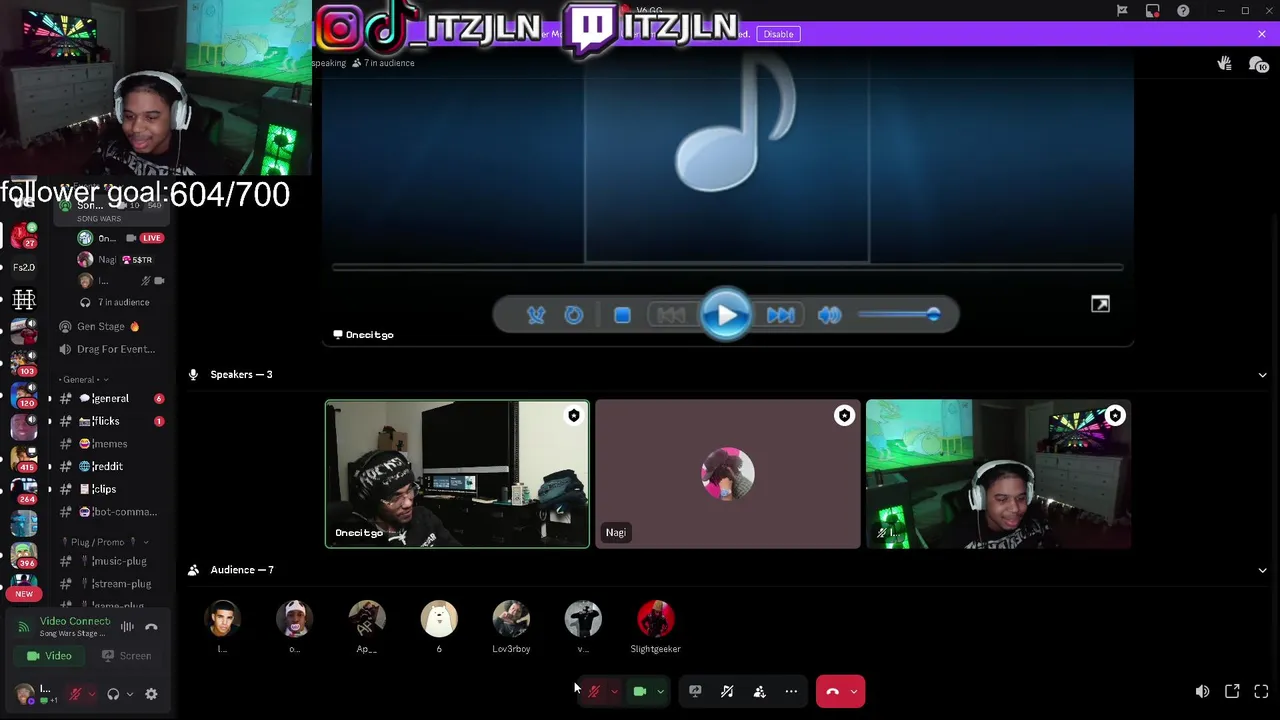Click the fullscreen icon at bottom right
Viewport: 1280px width, 720px height.
coord(1261,691)
